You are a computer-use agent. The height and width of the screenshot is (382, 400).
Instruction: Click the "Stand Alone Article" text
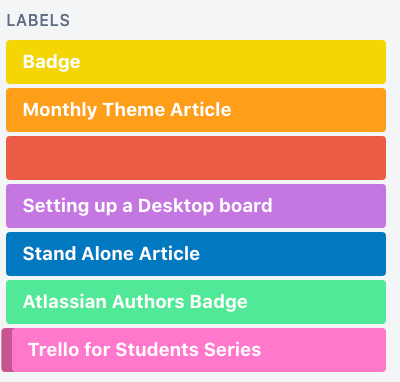pos(111,254)
